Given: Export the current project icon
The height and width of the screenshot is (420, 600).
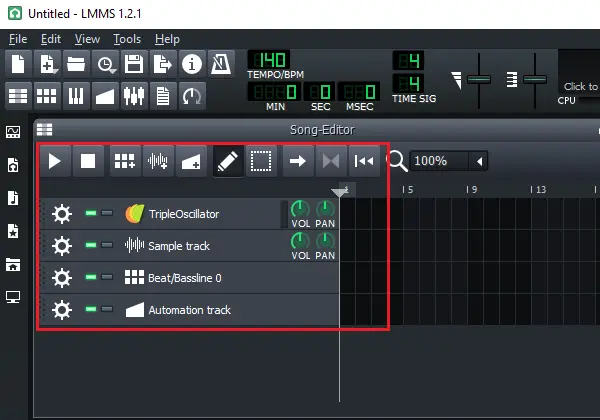Looking at the screenshot, I should point(163,64).
